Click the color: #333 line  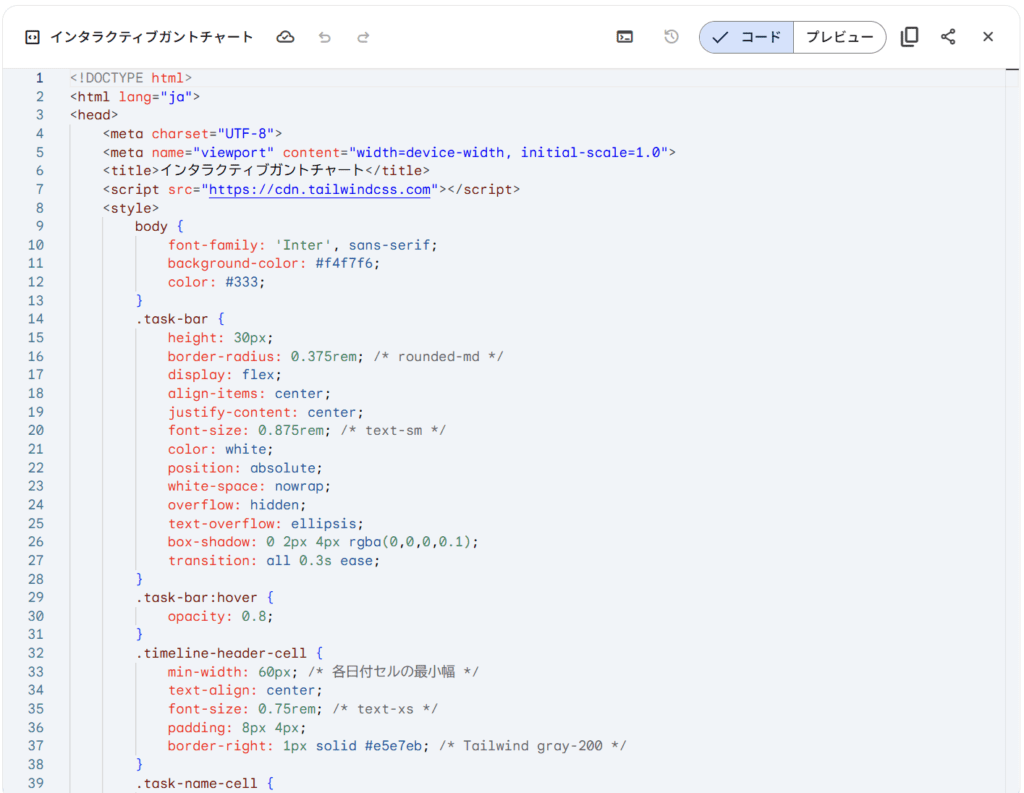tap(216, 282)
